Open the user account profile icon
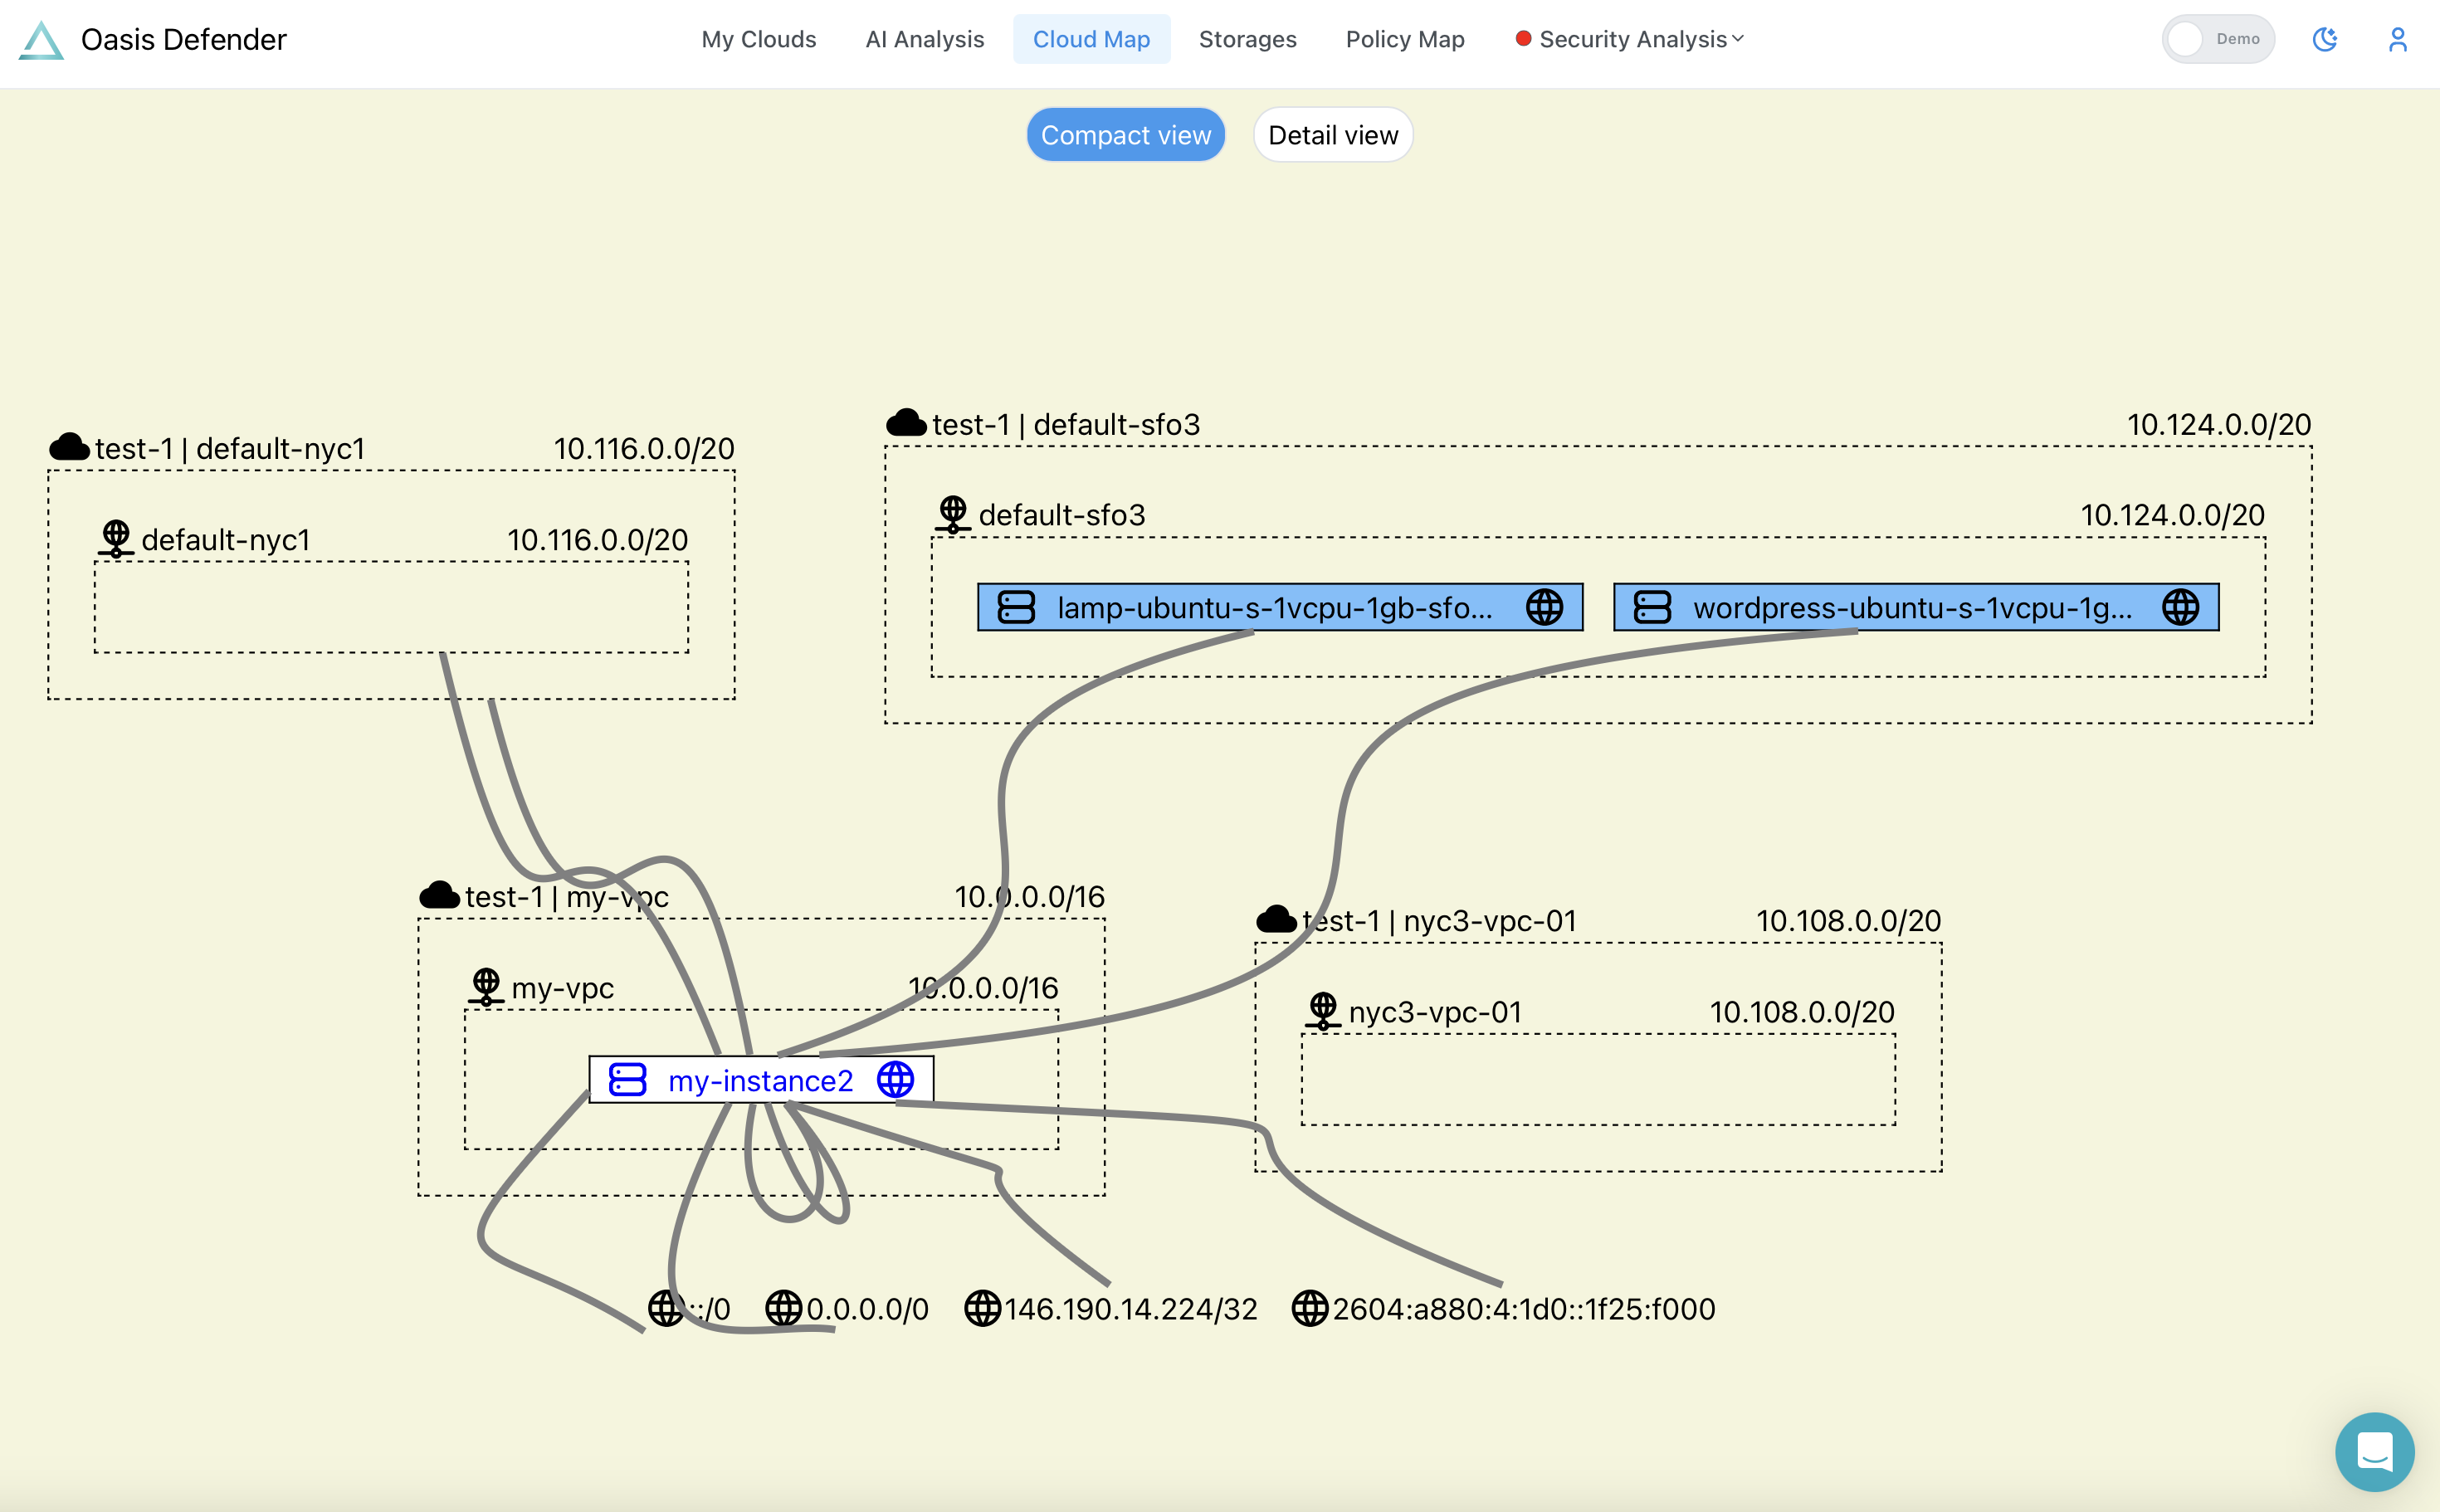 (2398, 39)
